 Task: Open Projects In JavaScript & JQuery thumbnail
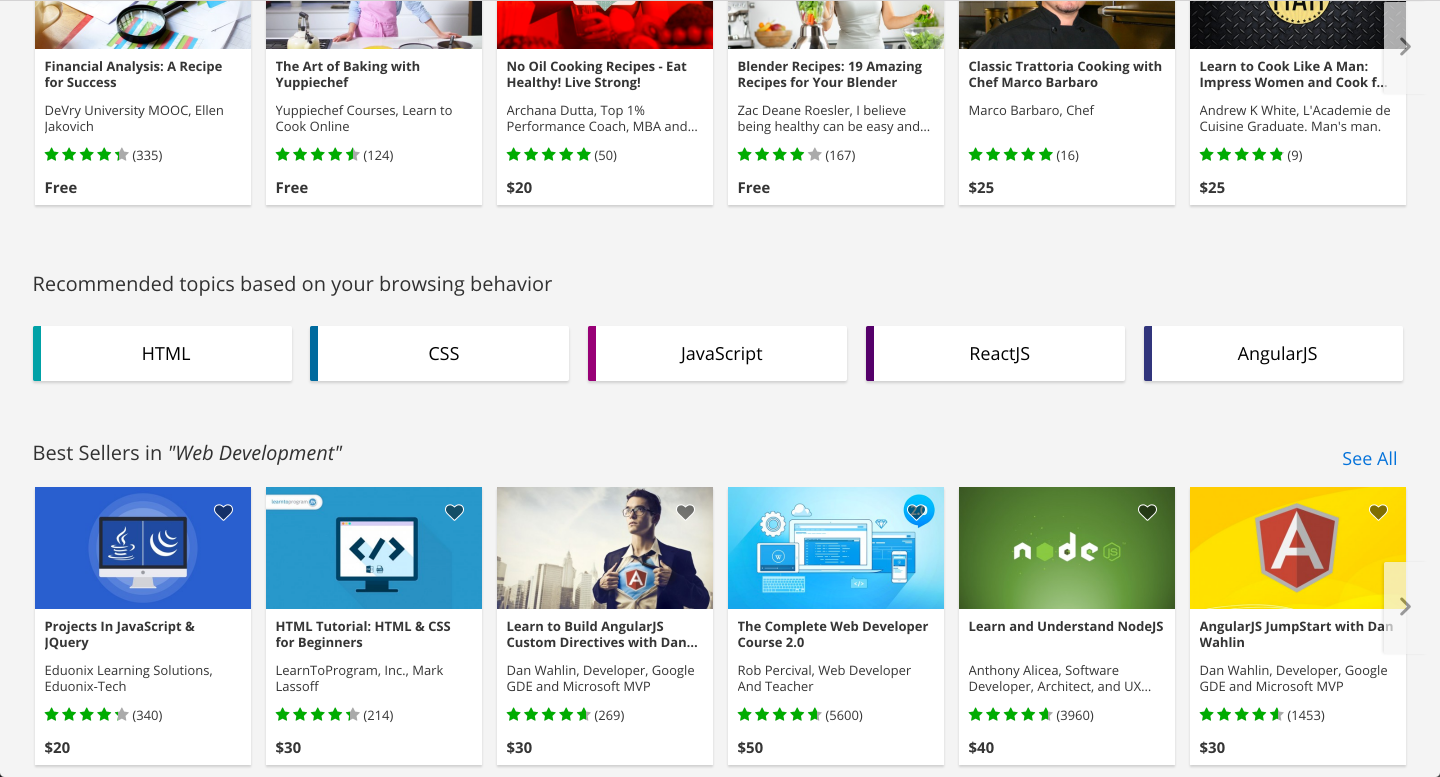pyautogui.click(x=143, y=548)
